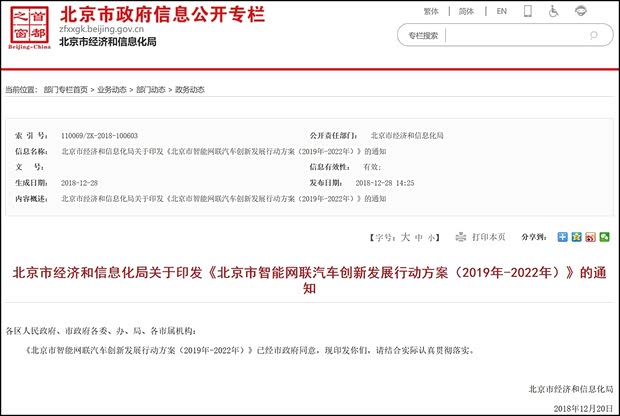The height and width of the screenshot is (416, 620).
Task: Click 发布日期 value 2018-12-28 14:25
Action: [x=385, y=183]
